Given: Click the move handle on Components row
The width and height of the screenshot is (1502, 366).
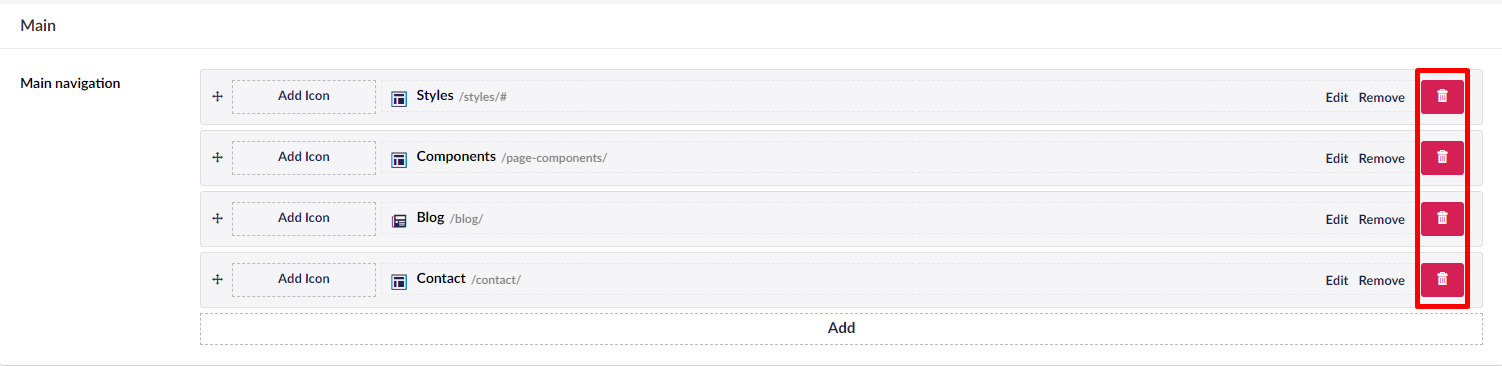Looking at the screenshot, I should [217, 158].
